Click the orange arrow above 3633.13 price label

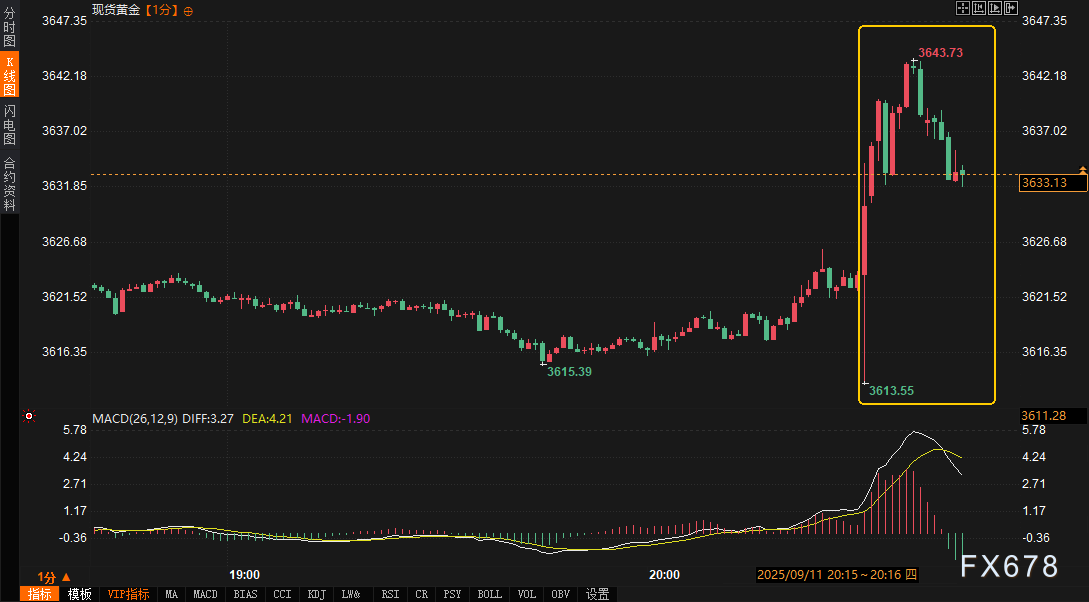pos(1082,169)
